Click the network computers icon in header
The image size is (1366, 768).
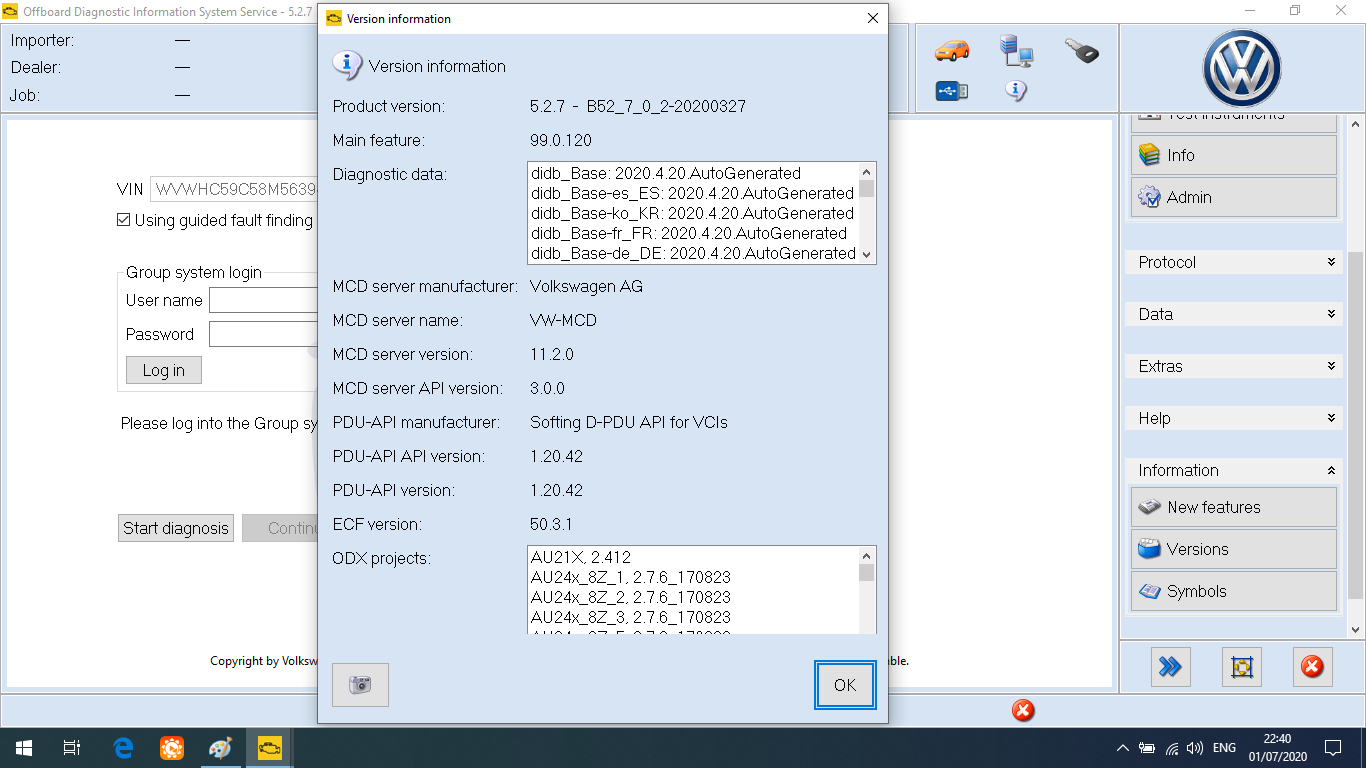tap(1016, 50)
